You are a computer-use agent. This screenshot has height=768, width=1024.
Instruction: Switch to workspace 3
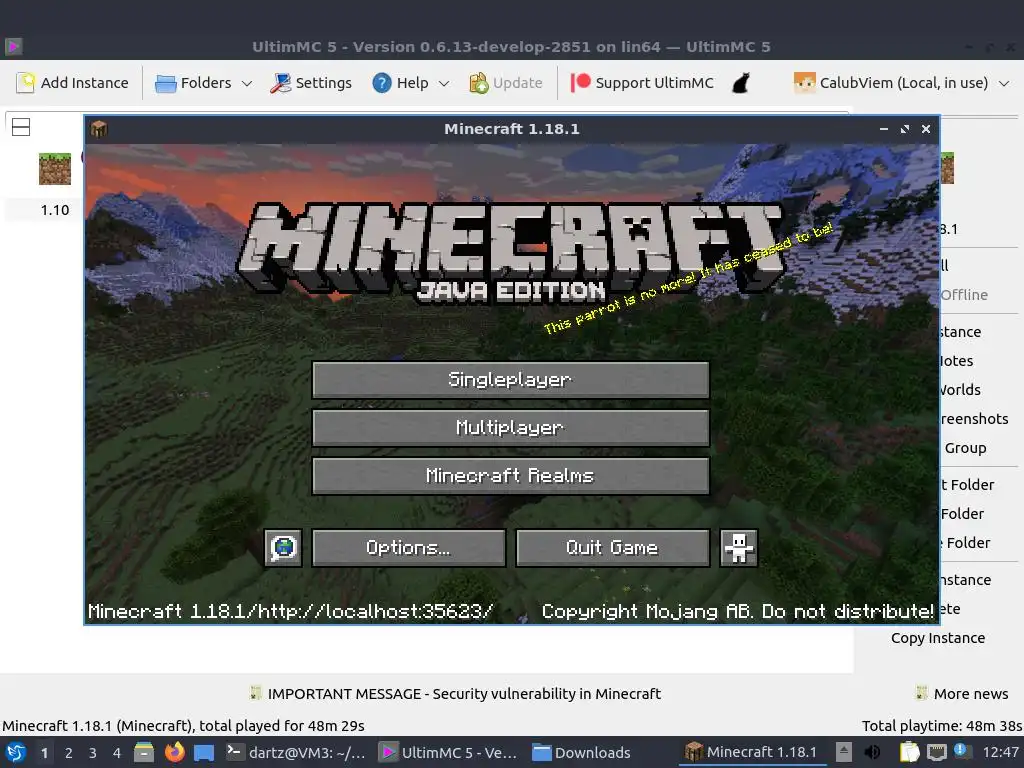pyautogui.click(x=93, y=753)
